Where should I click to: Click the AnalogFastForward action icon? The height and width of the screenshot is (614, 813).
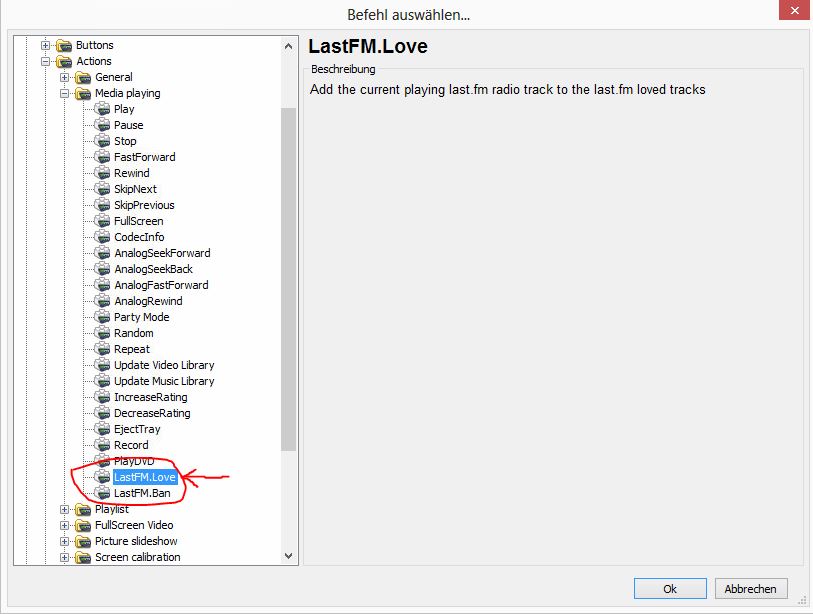(x=103, y=285)
